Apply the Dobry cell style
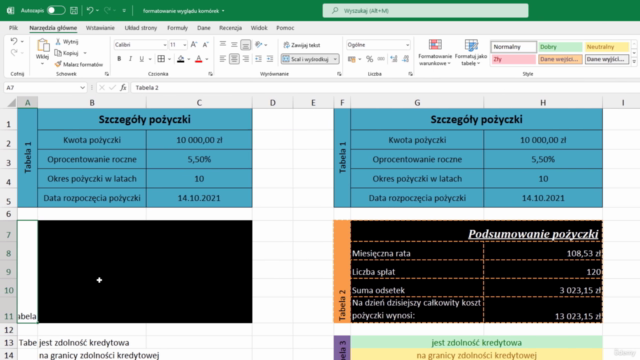 click(560, 47)
